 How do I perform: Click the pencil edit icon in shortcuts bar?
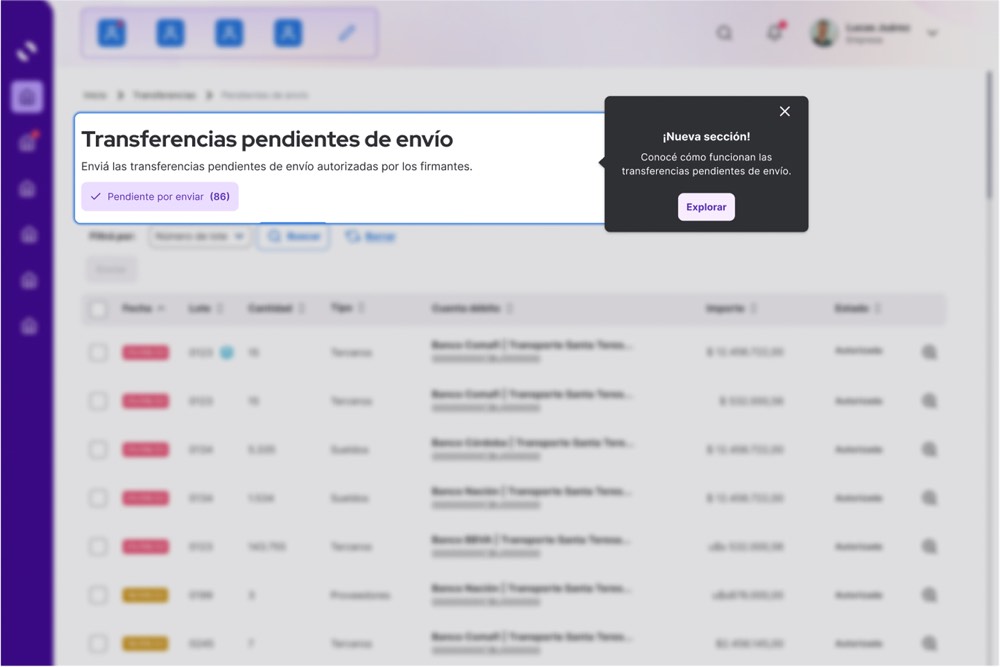click(346, 33)
